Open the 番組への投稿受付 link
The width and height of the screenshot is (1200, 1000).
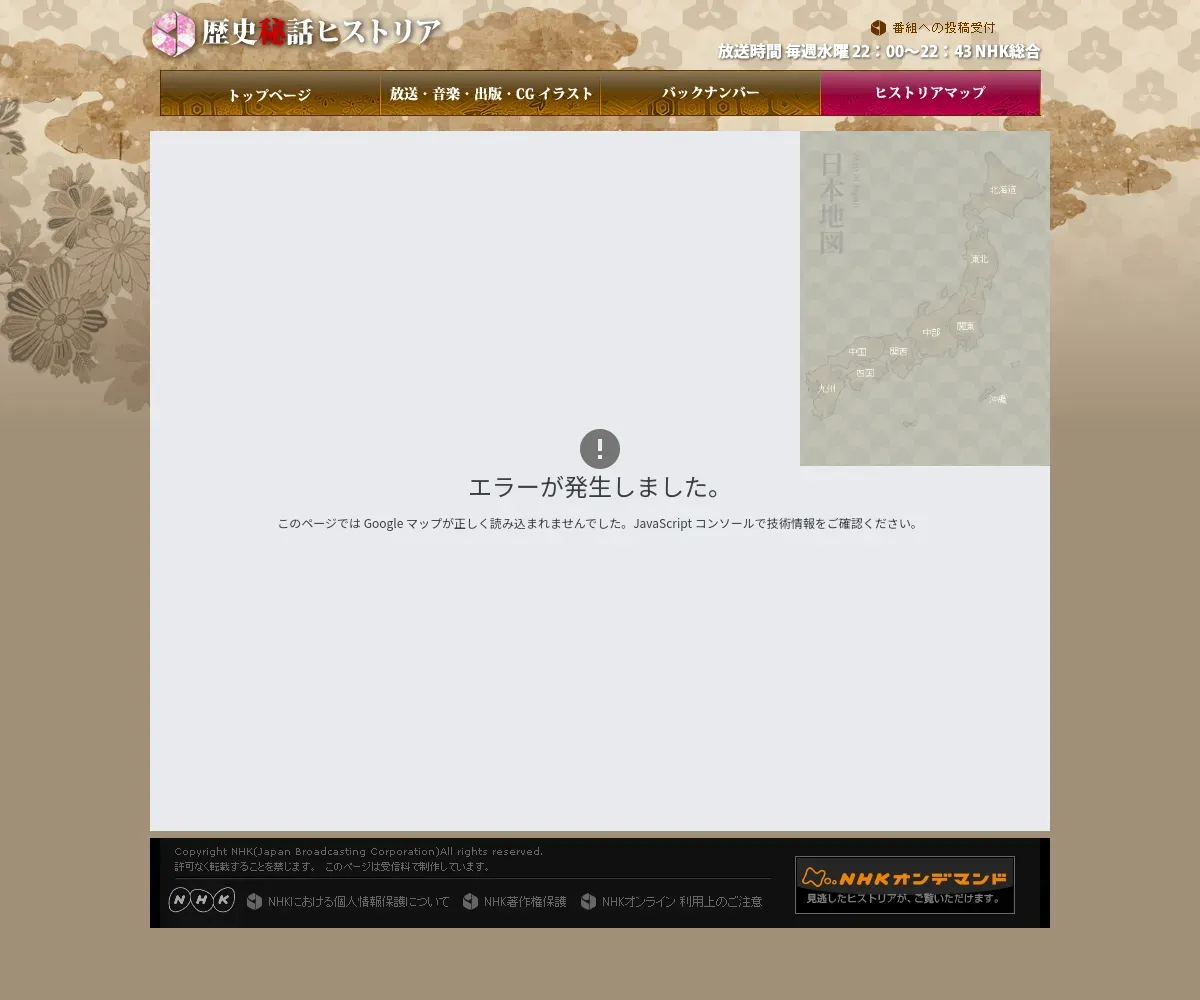point(943,28)
